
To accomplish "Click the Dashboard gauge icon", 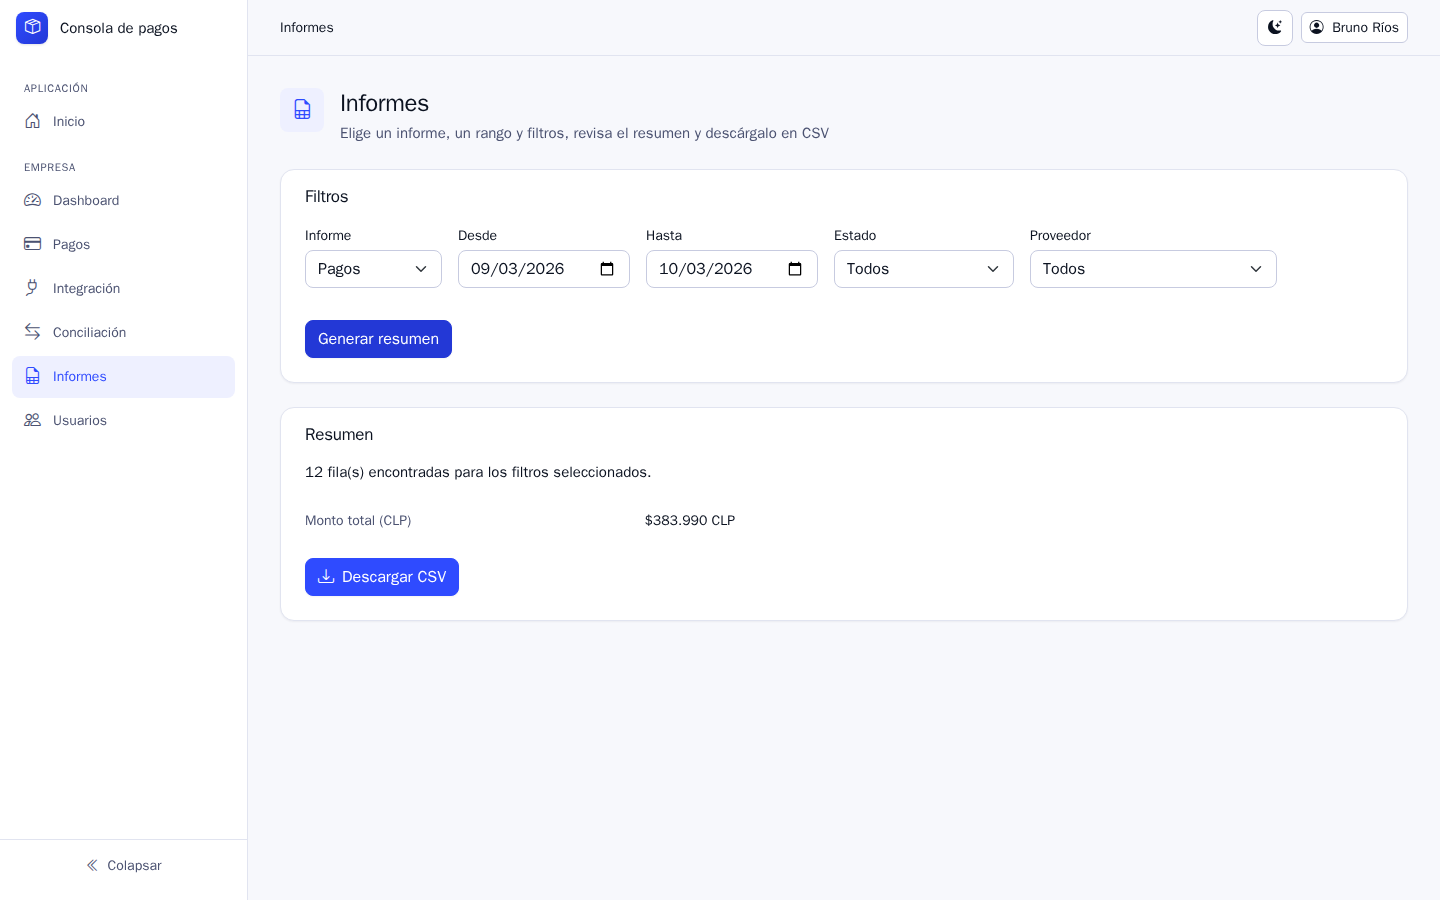I will click(x=33, y=200).
